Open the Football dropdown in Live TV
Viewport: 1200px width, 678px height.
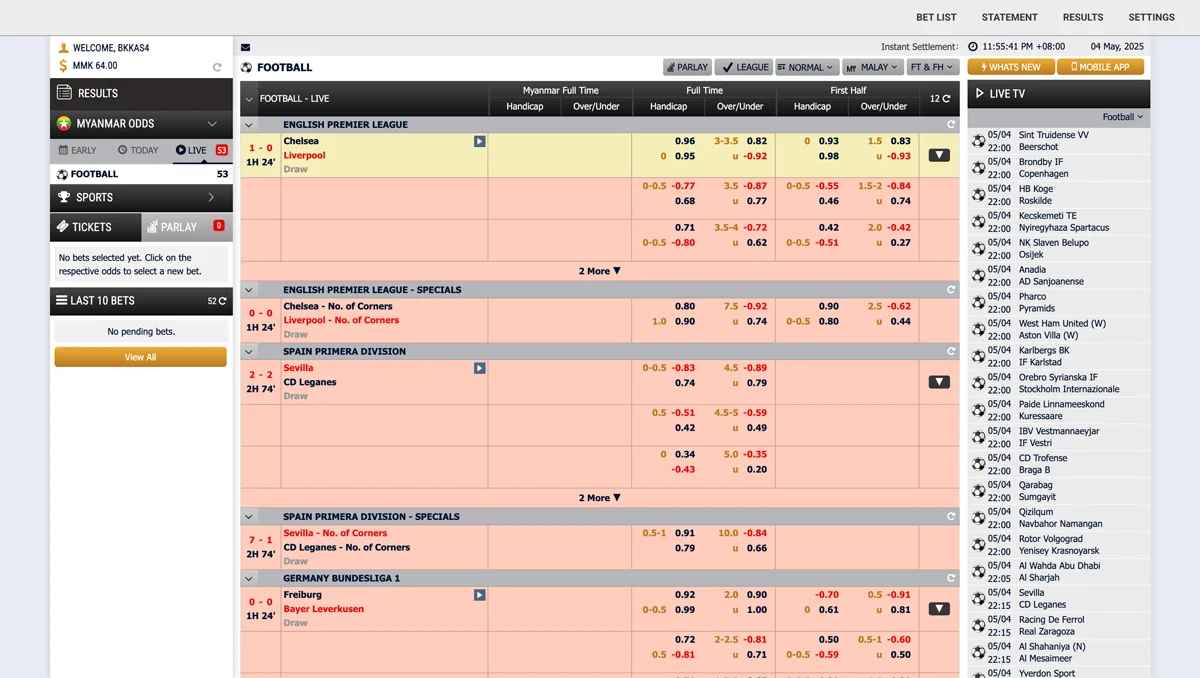click(1124, 117)
